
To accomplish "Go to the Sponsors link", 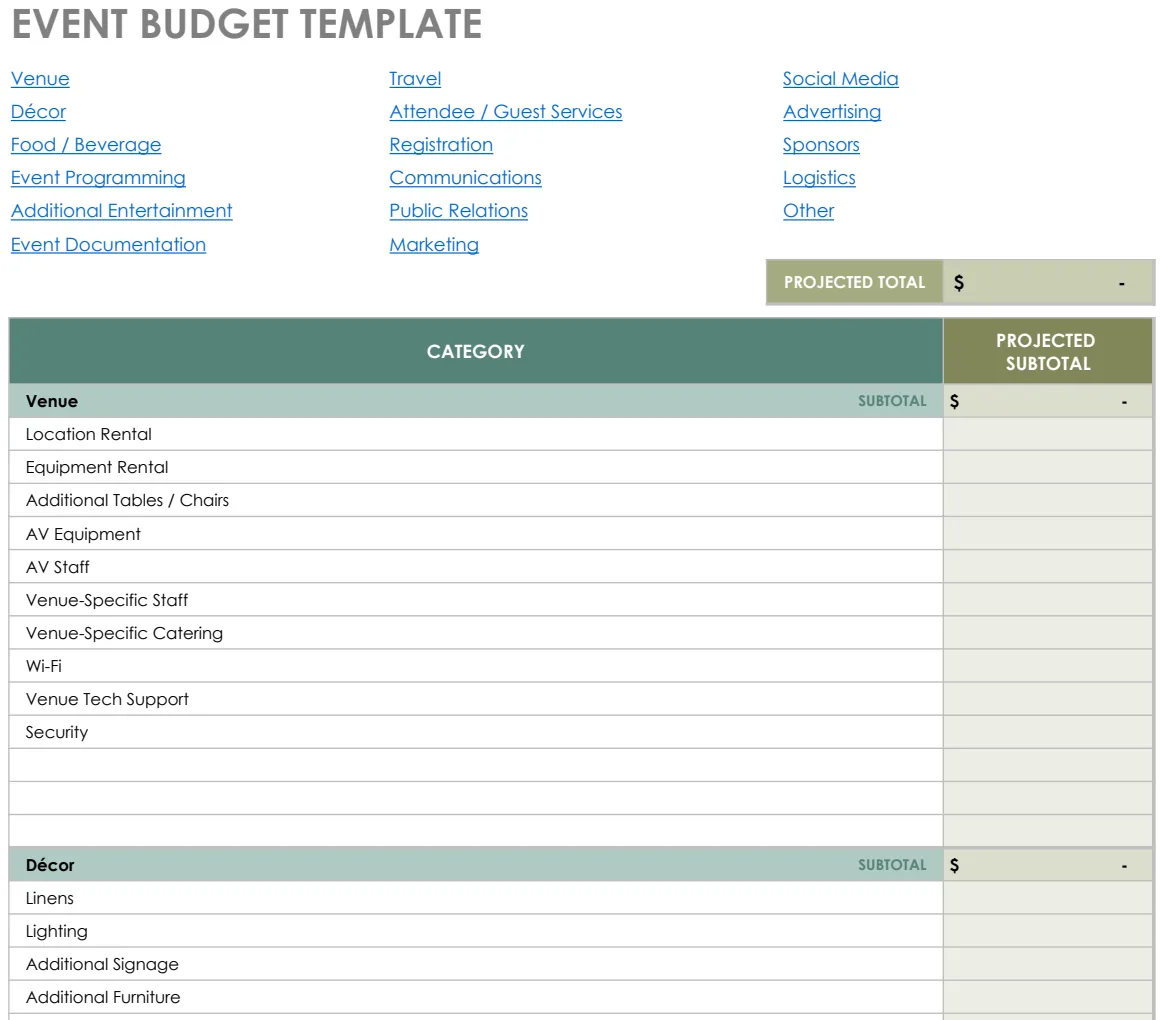I will [821, 145].
